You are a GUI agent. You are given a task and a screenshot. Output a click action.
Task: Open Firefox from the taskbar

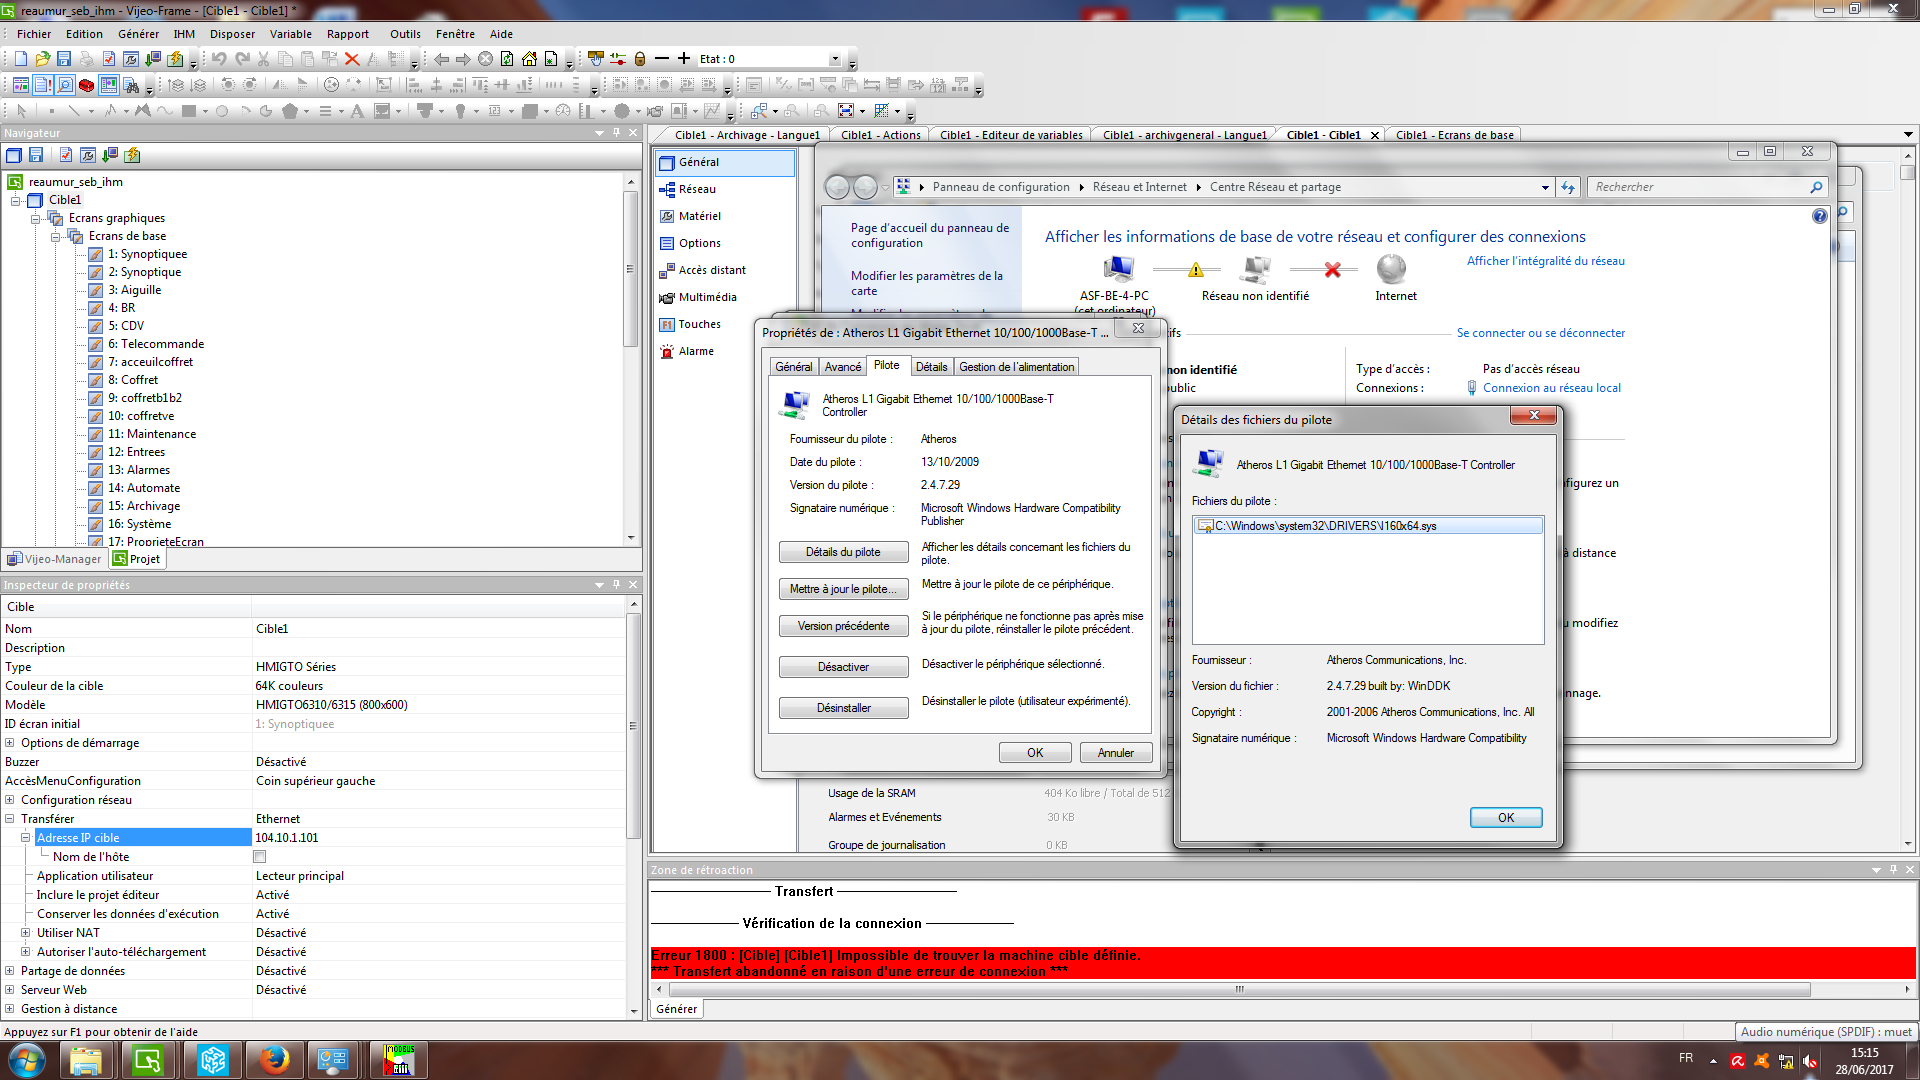(x=272, y=1060)
